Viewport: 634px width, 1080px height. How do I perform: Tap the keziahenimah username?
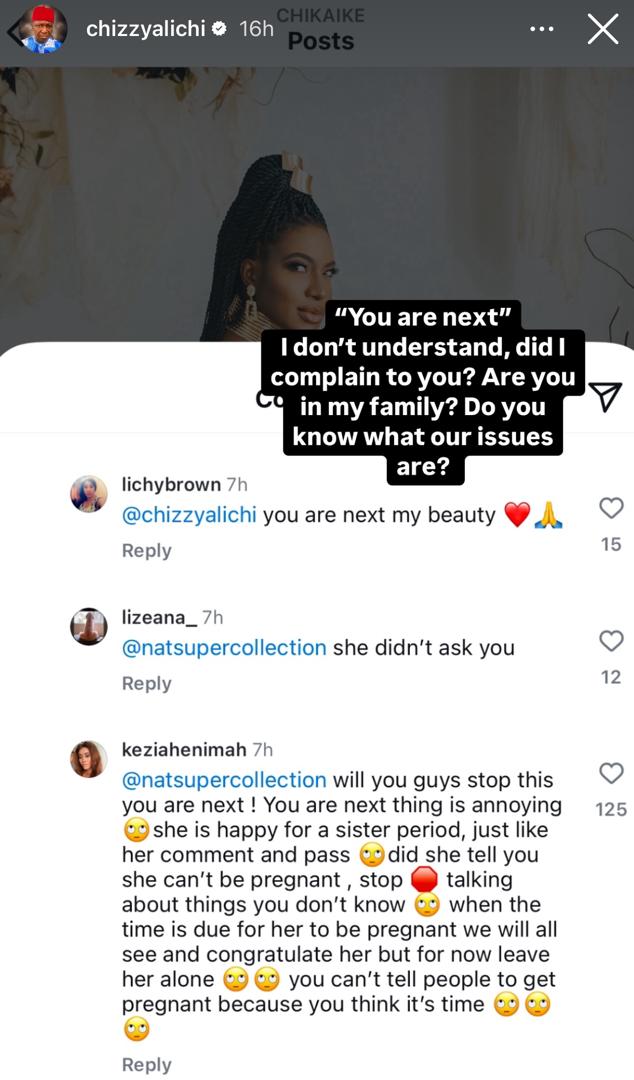click(184, 749)
